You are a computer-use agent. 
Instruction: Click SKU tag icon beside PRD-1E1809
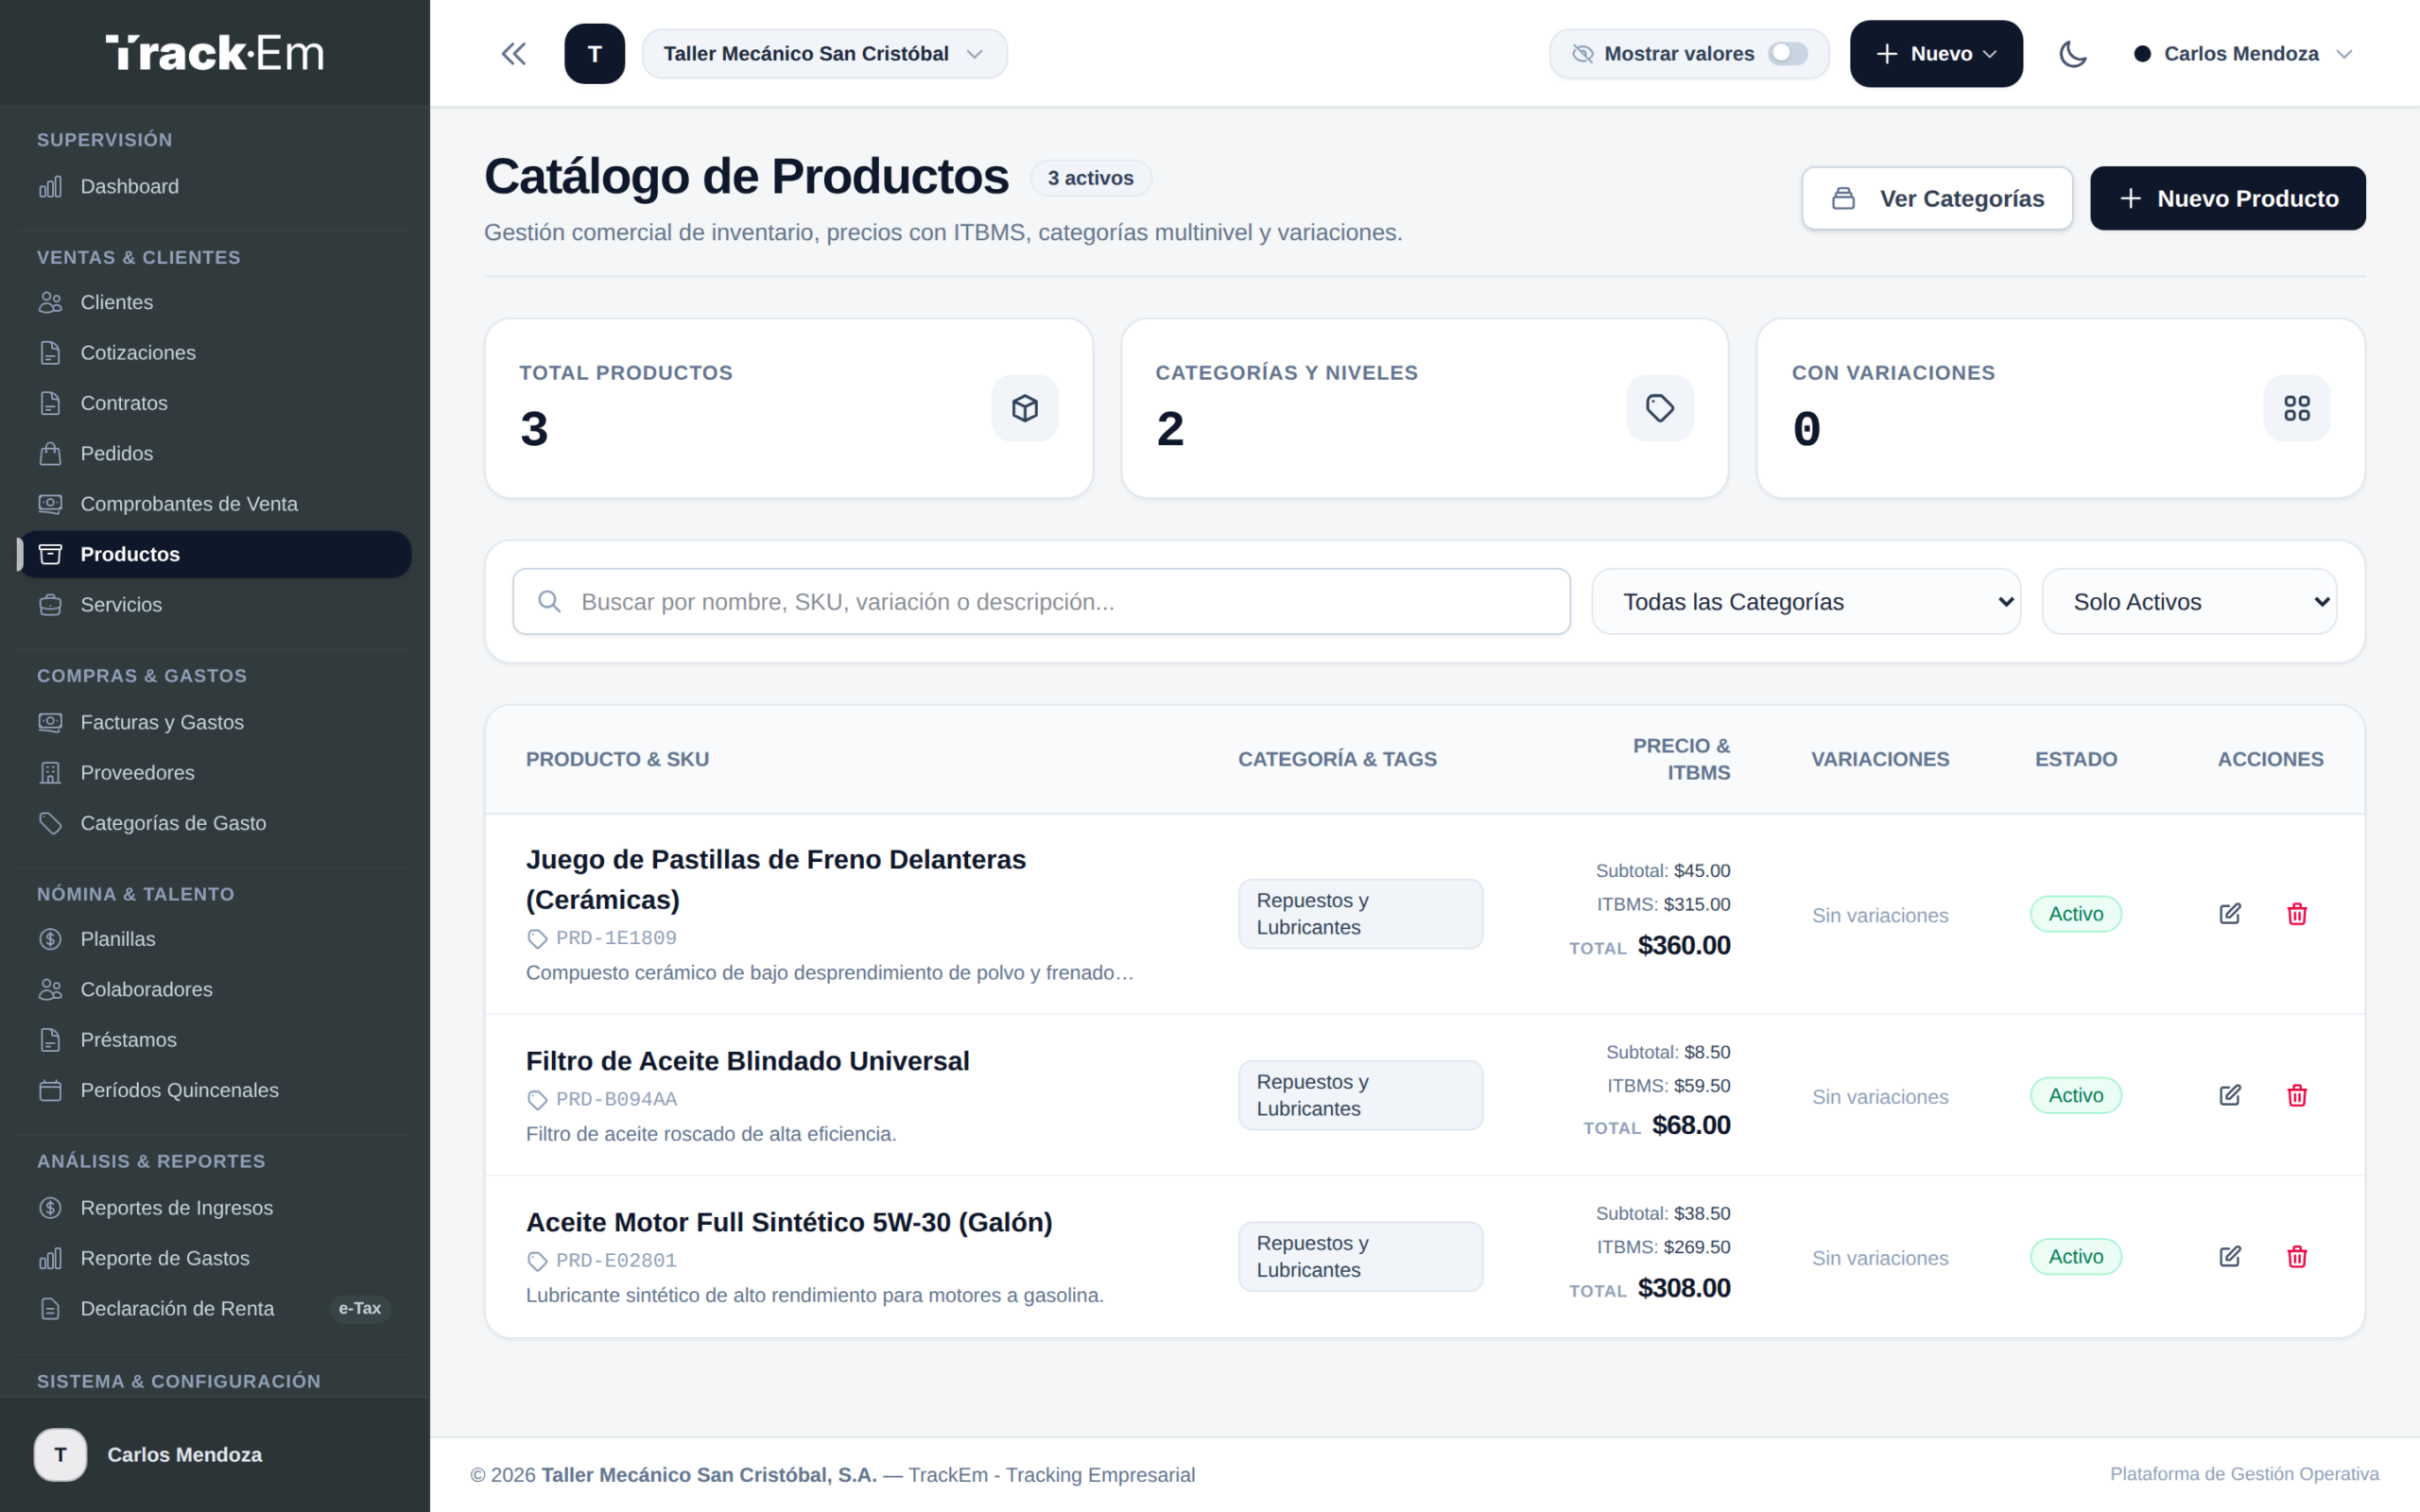coord(537,939)
